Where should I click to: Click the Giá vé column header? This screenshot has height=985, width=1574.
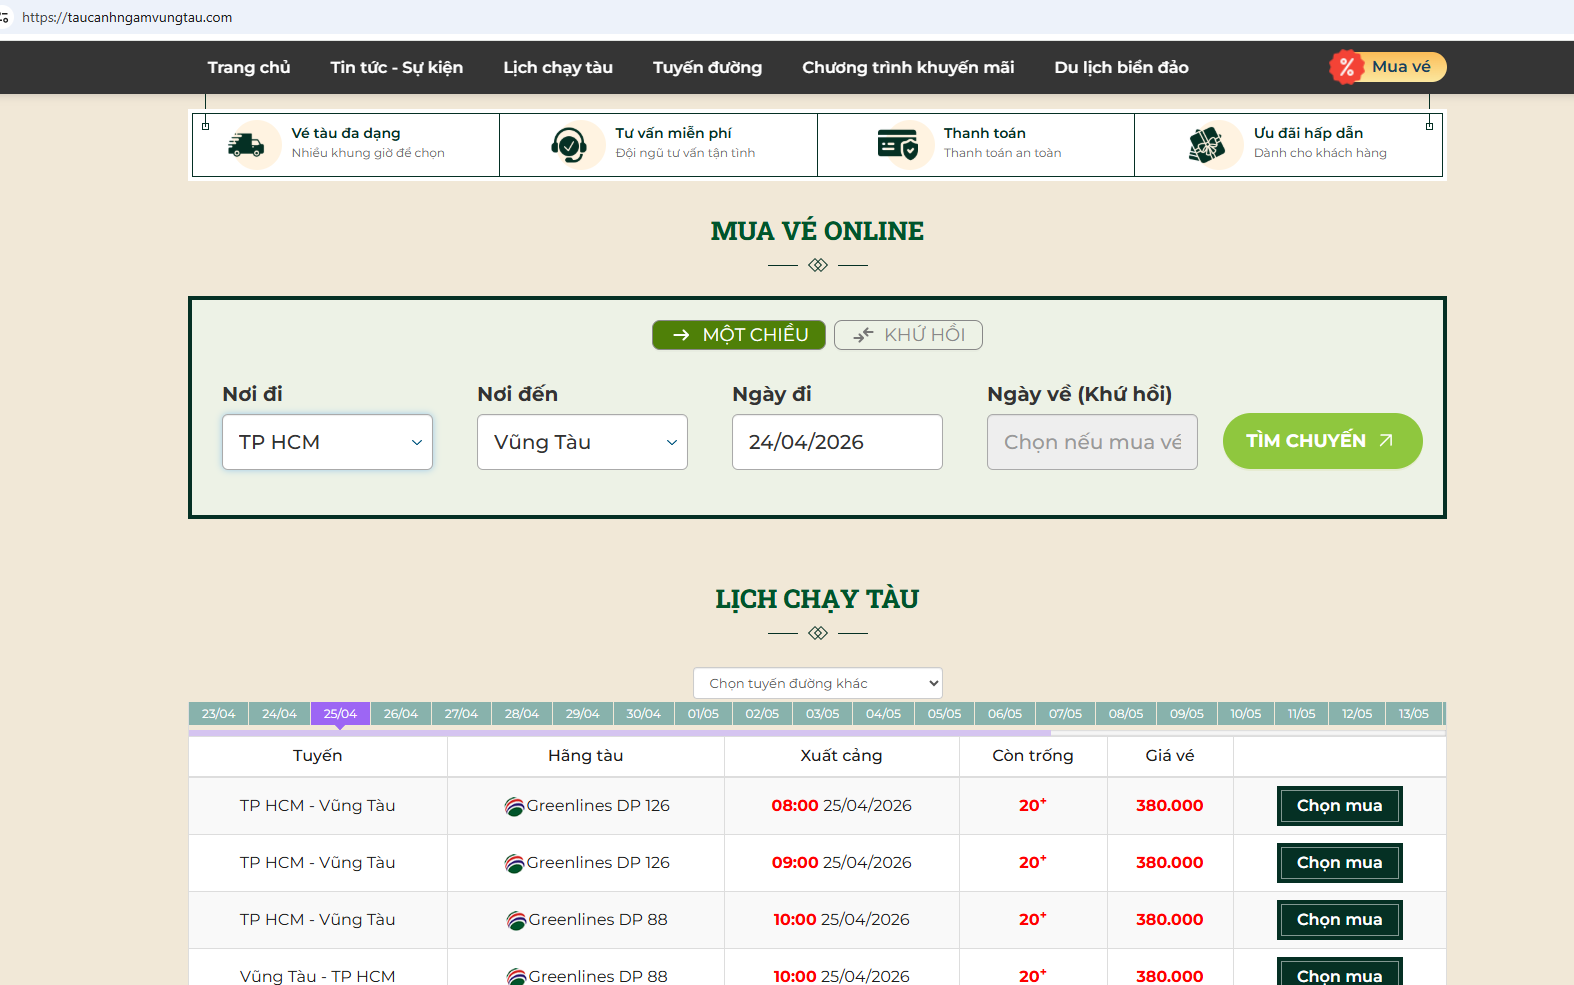[1170, 756]
